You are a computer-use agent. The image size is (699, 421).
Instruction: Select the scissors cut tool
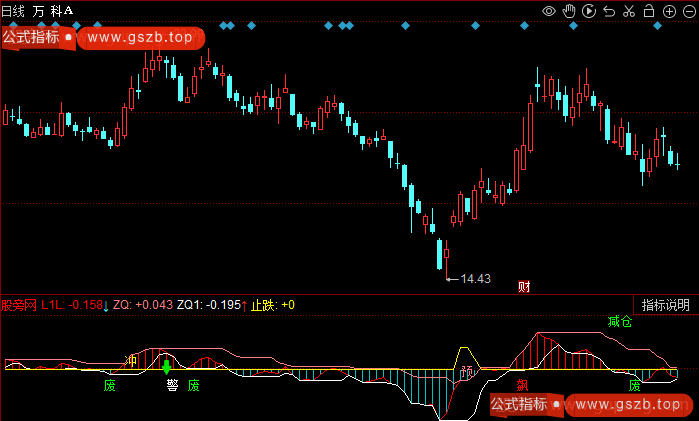point(628,11)
